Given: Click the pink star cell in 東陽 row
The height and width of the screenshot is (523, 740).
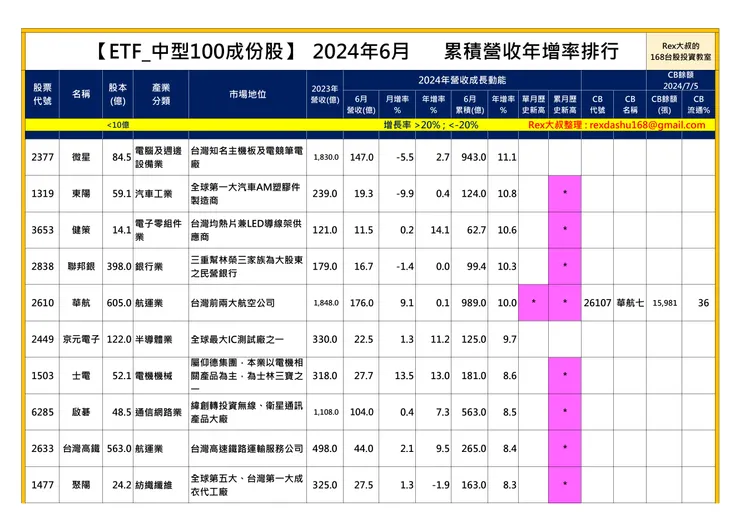Looking at the screenshot, I should click(x=565, y=194).
